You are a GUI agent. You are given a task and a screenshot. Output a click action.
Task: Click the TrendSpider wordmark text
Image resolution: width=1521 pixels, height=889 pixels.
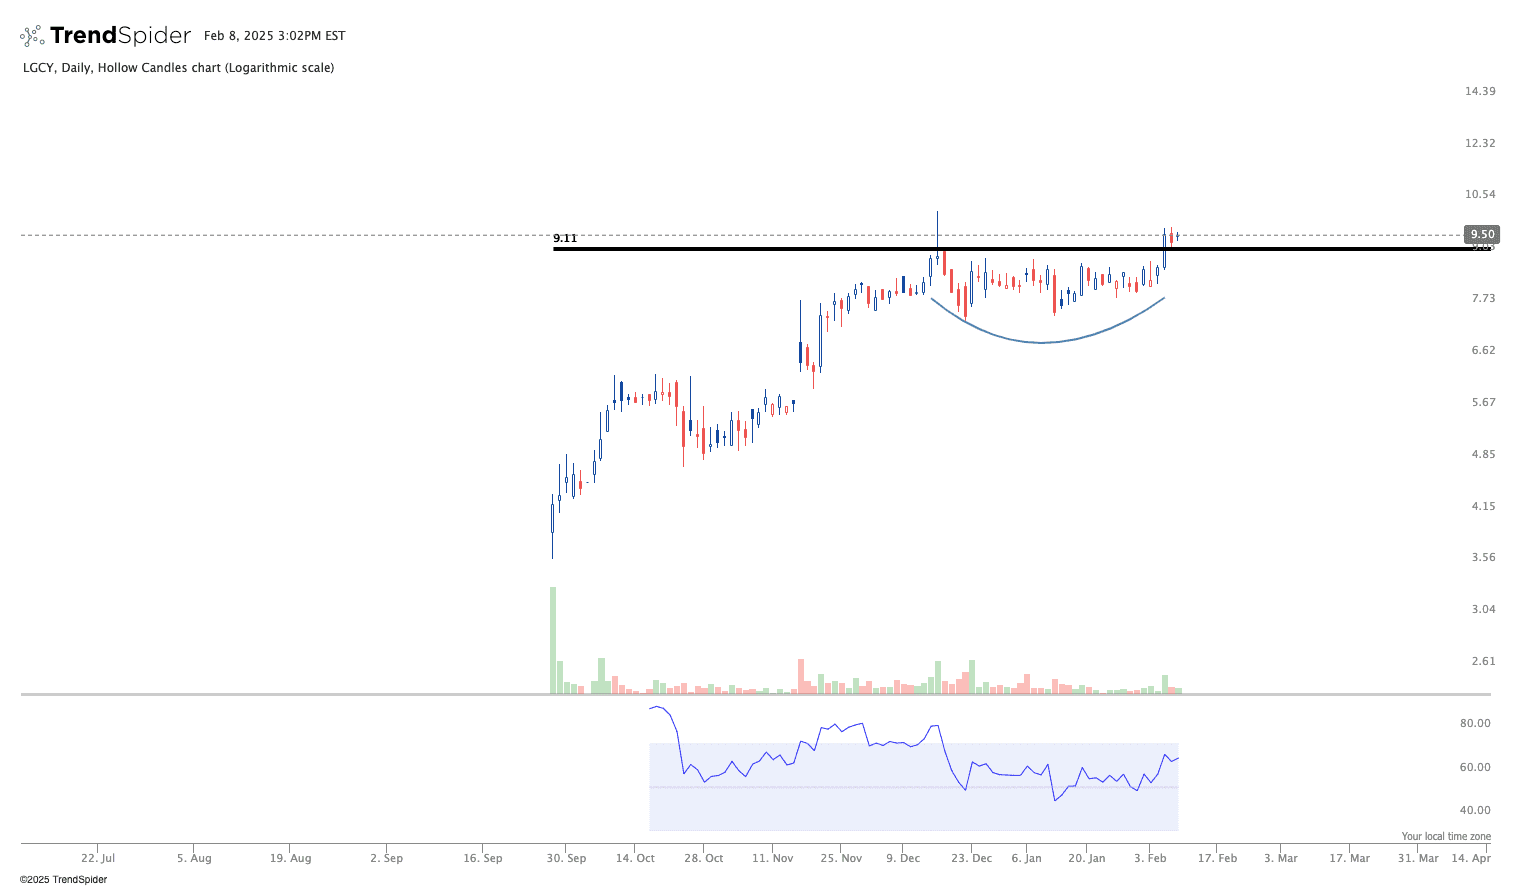[120, 36]
